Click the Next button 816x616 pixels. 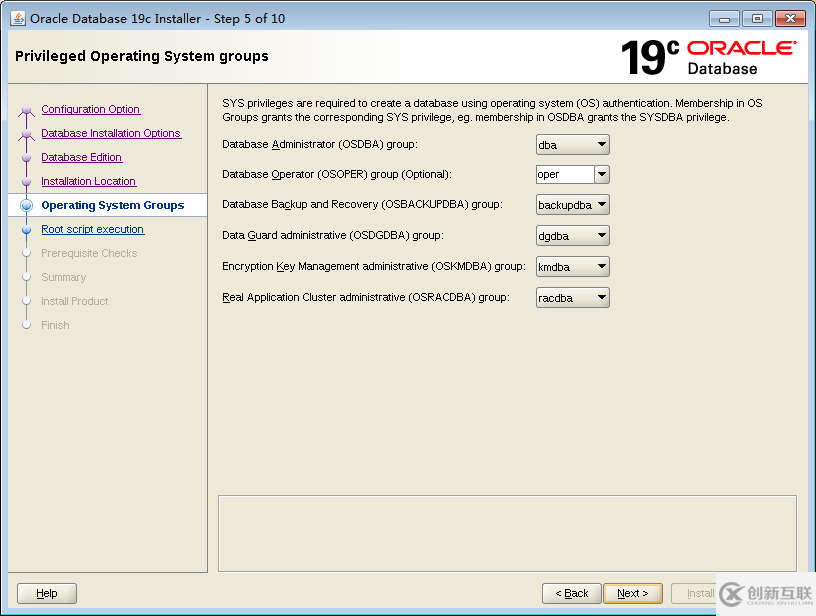tap(633, 593)
